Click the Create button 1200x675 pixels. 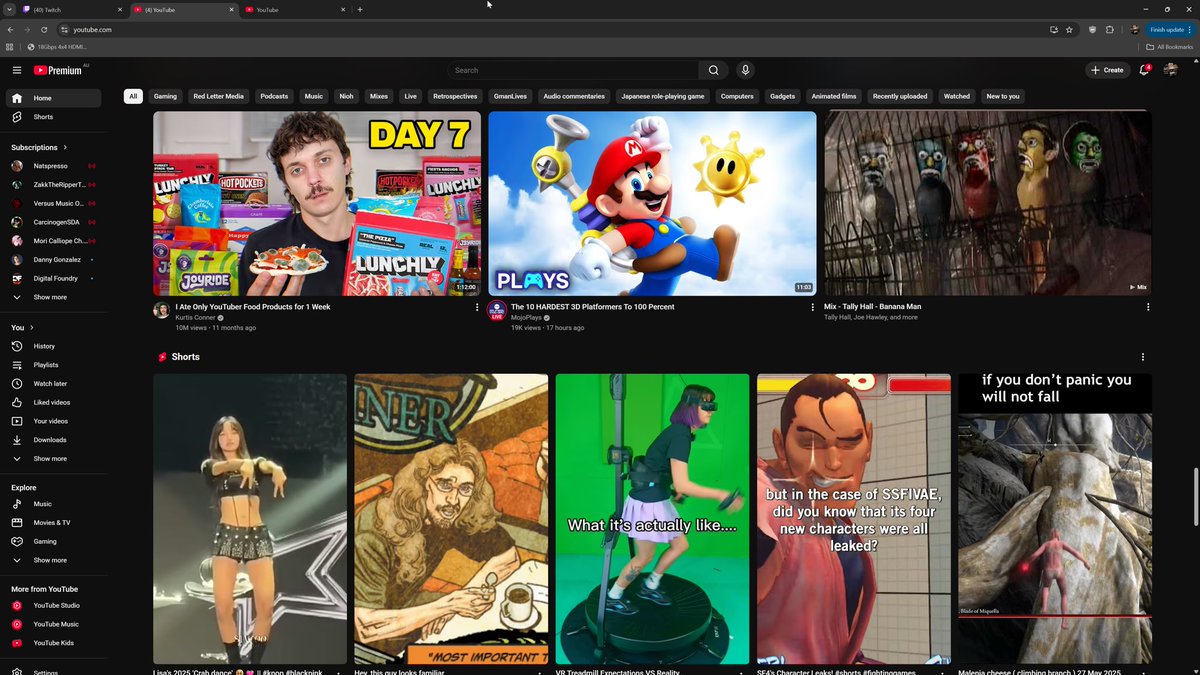point(1107,70)
